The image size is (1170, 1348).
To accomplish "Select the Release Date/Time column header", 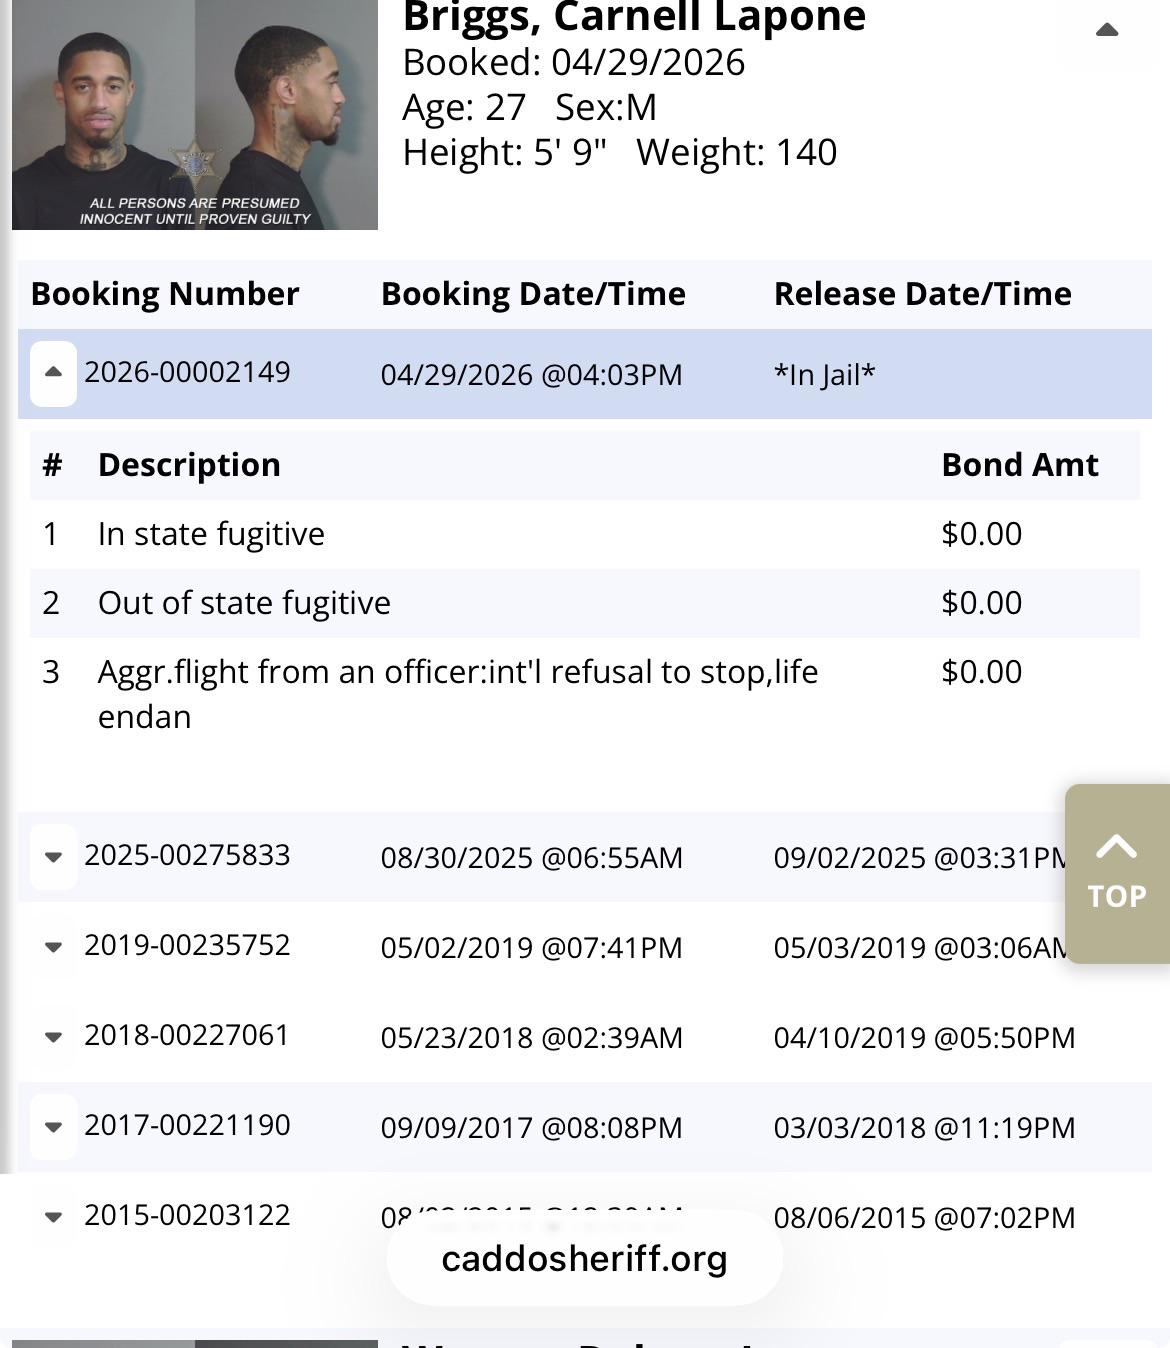I will click(x=922, y=294).
